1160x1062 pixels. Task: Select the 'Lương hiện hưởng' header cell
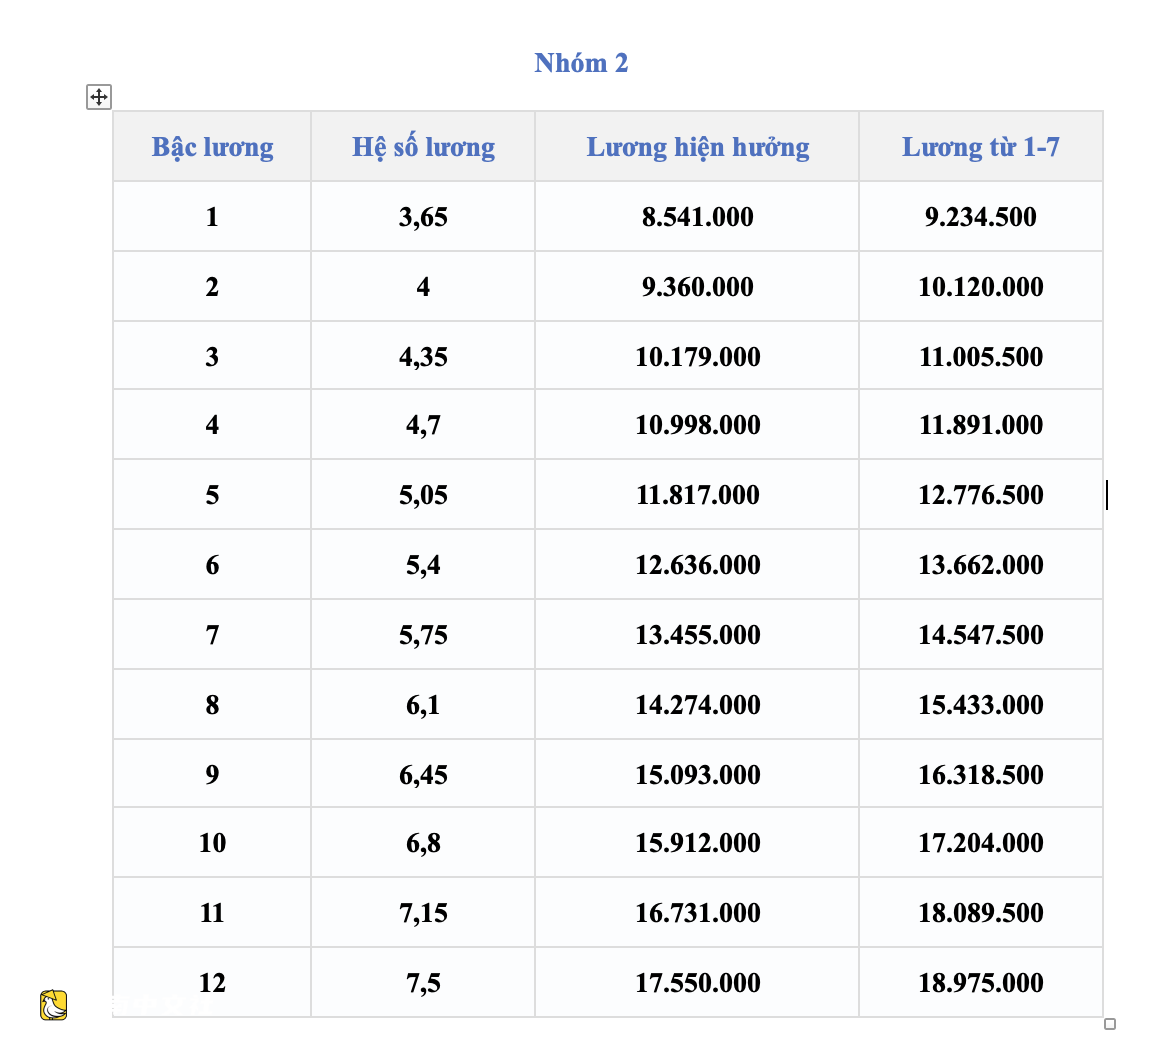pyautogui.click(x=697, y=146)
